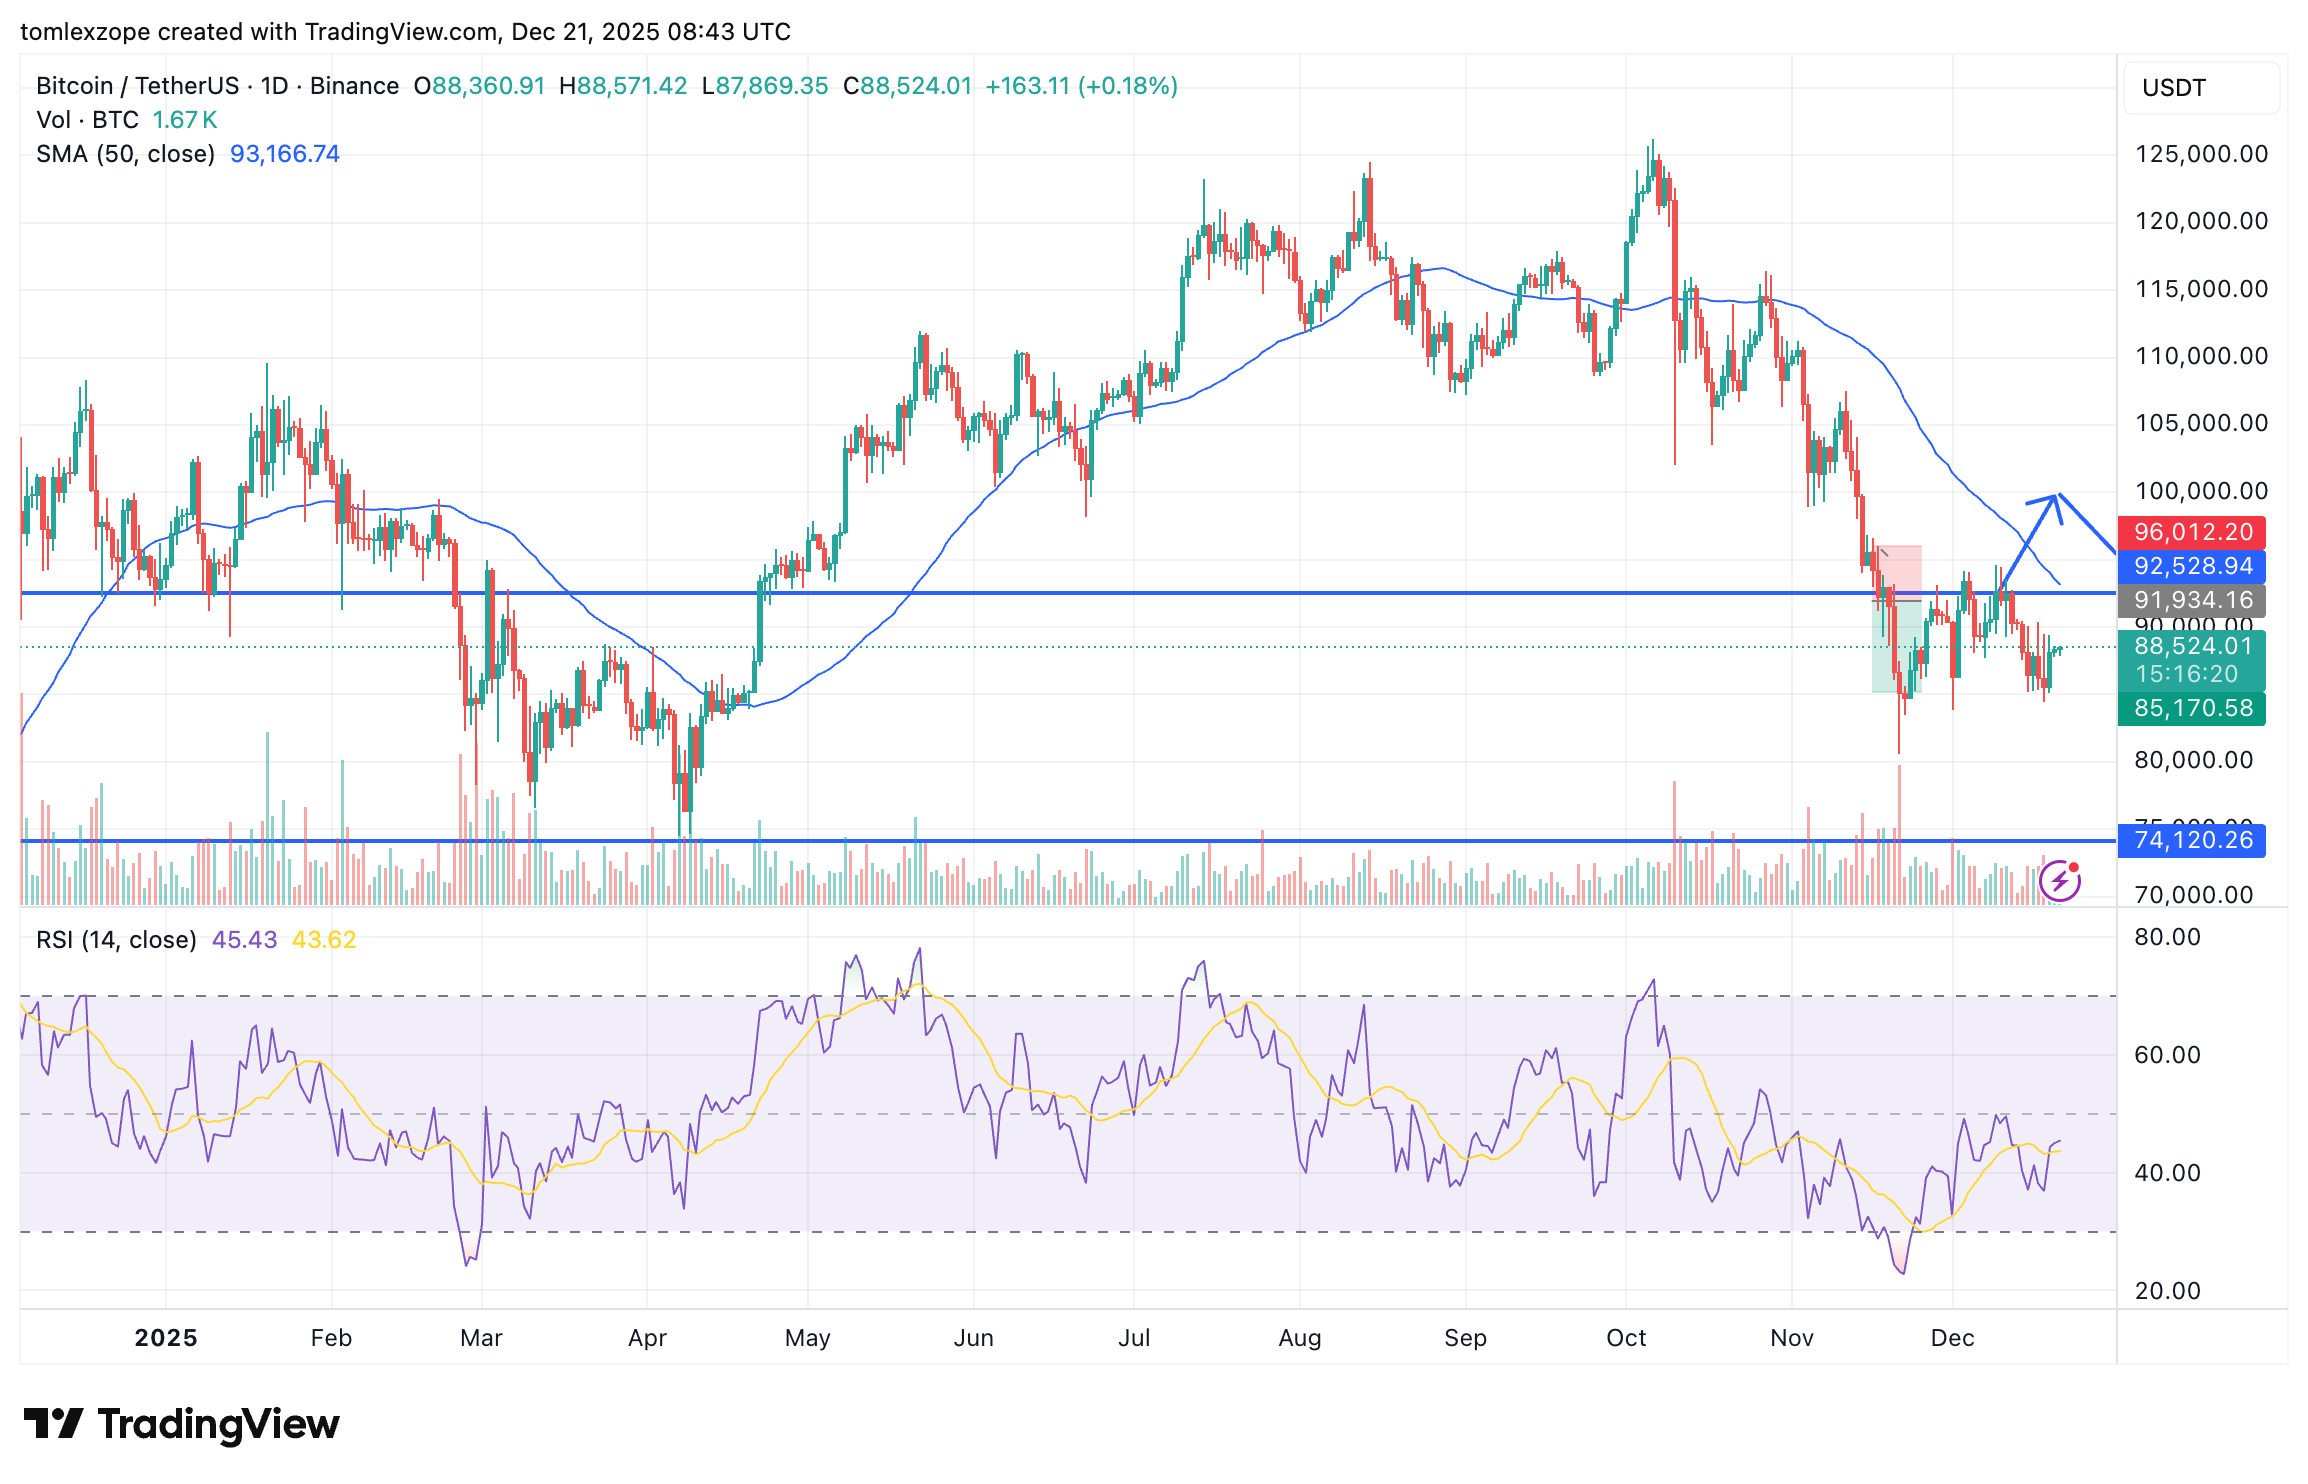Select the RSI (14, close) indicator legend
The image size is (2308, 1484).
116,940
